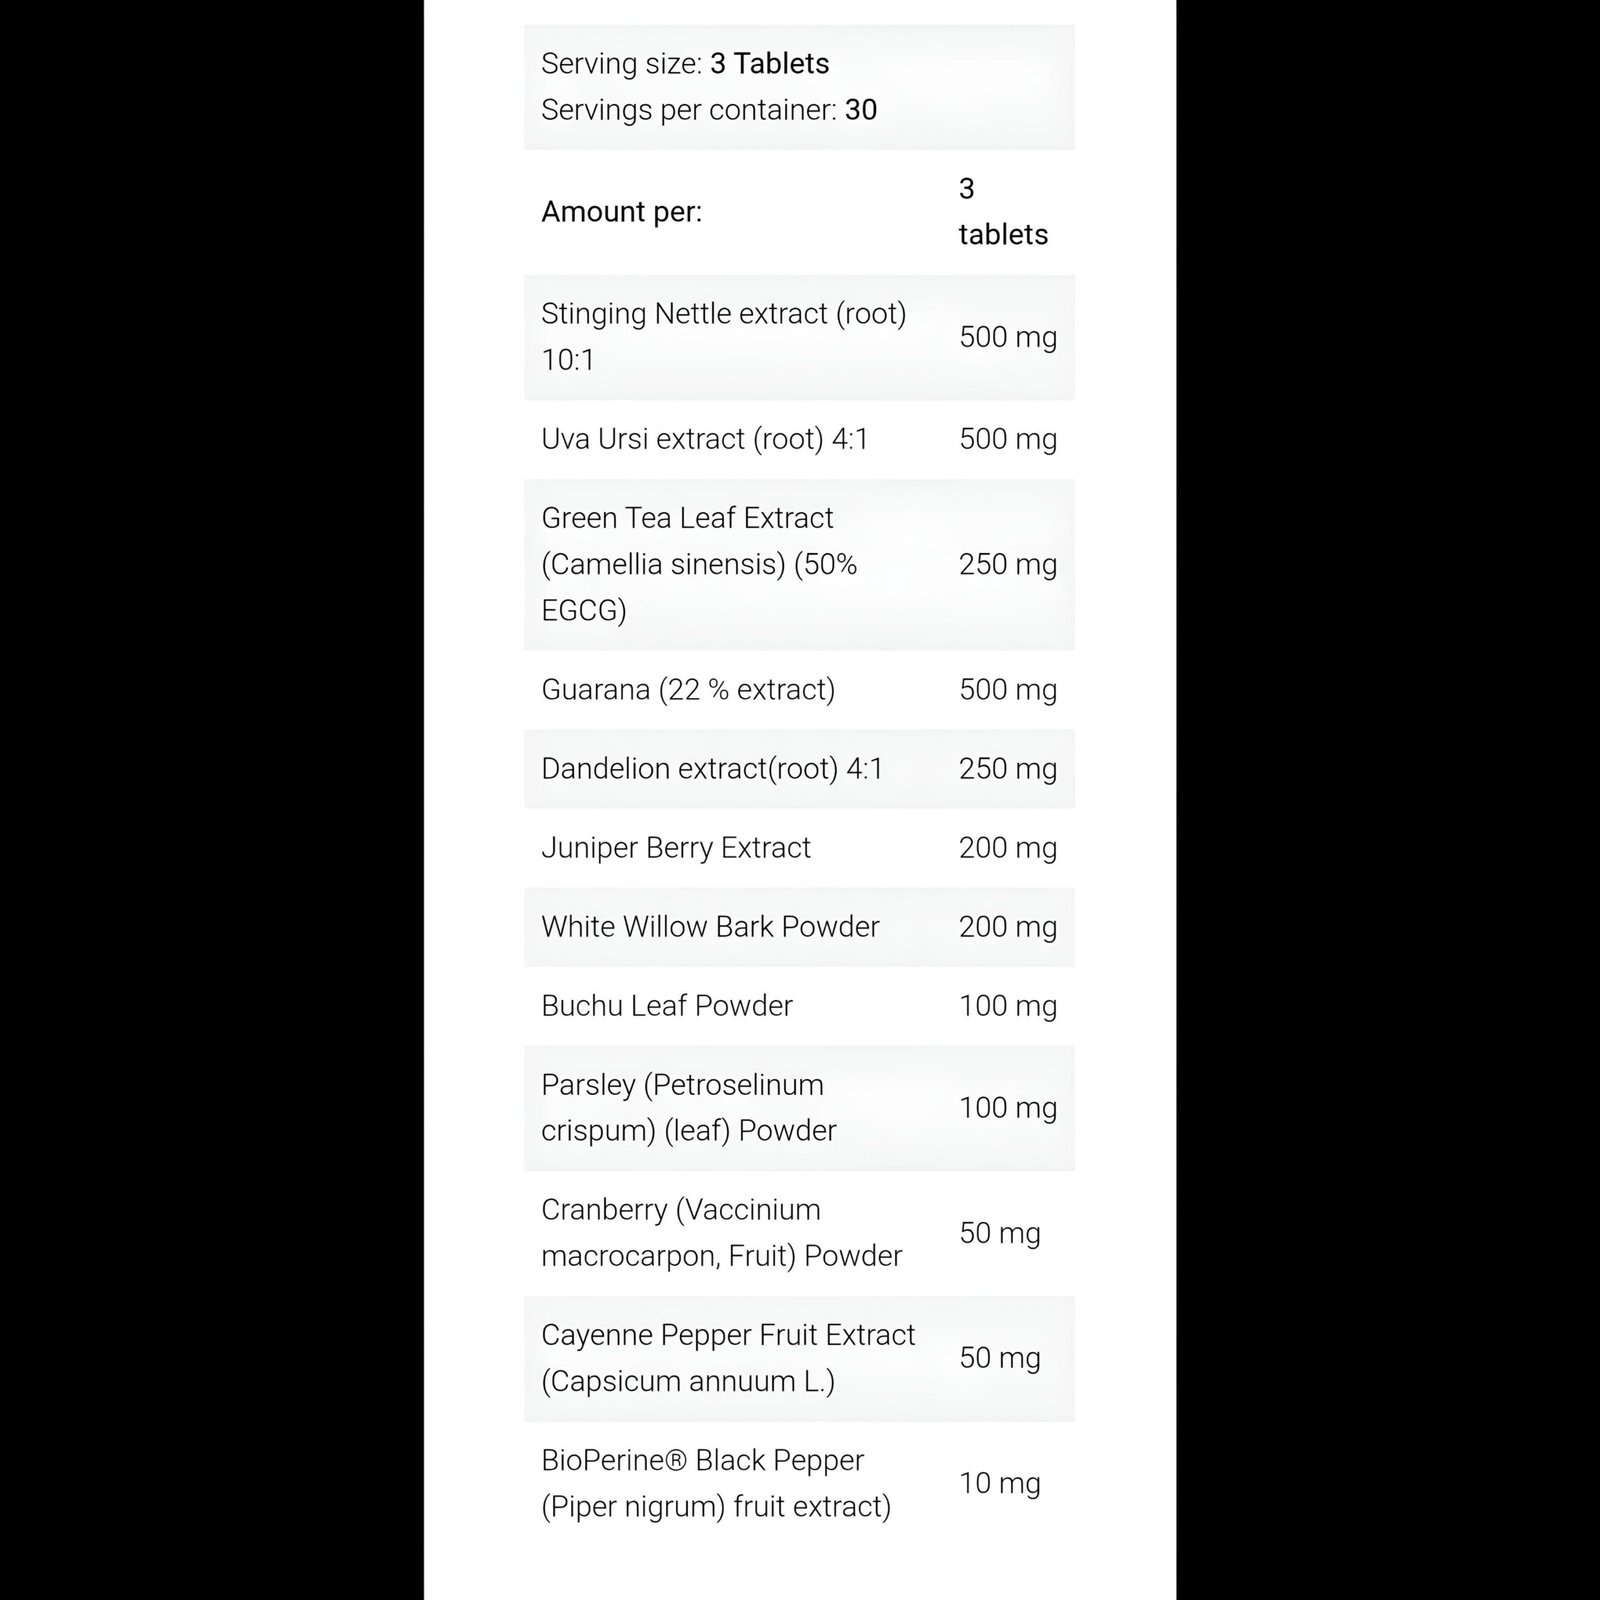This screenshot has width=1600, height=1600.
Task: Select the Parsley leaf Powder entry
Action: pyautogui.click(x=799, y=1108)
